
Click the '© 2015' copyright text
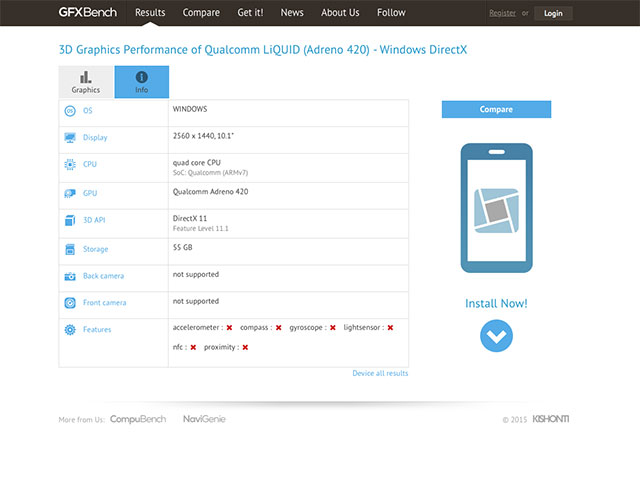[515, 420]
